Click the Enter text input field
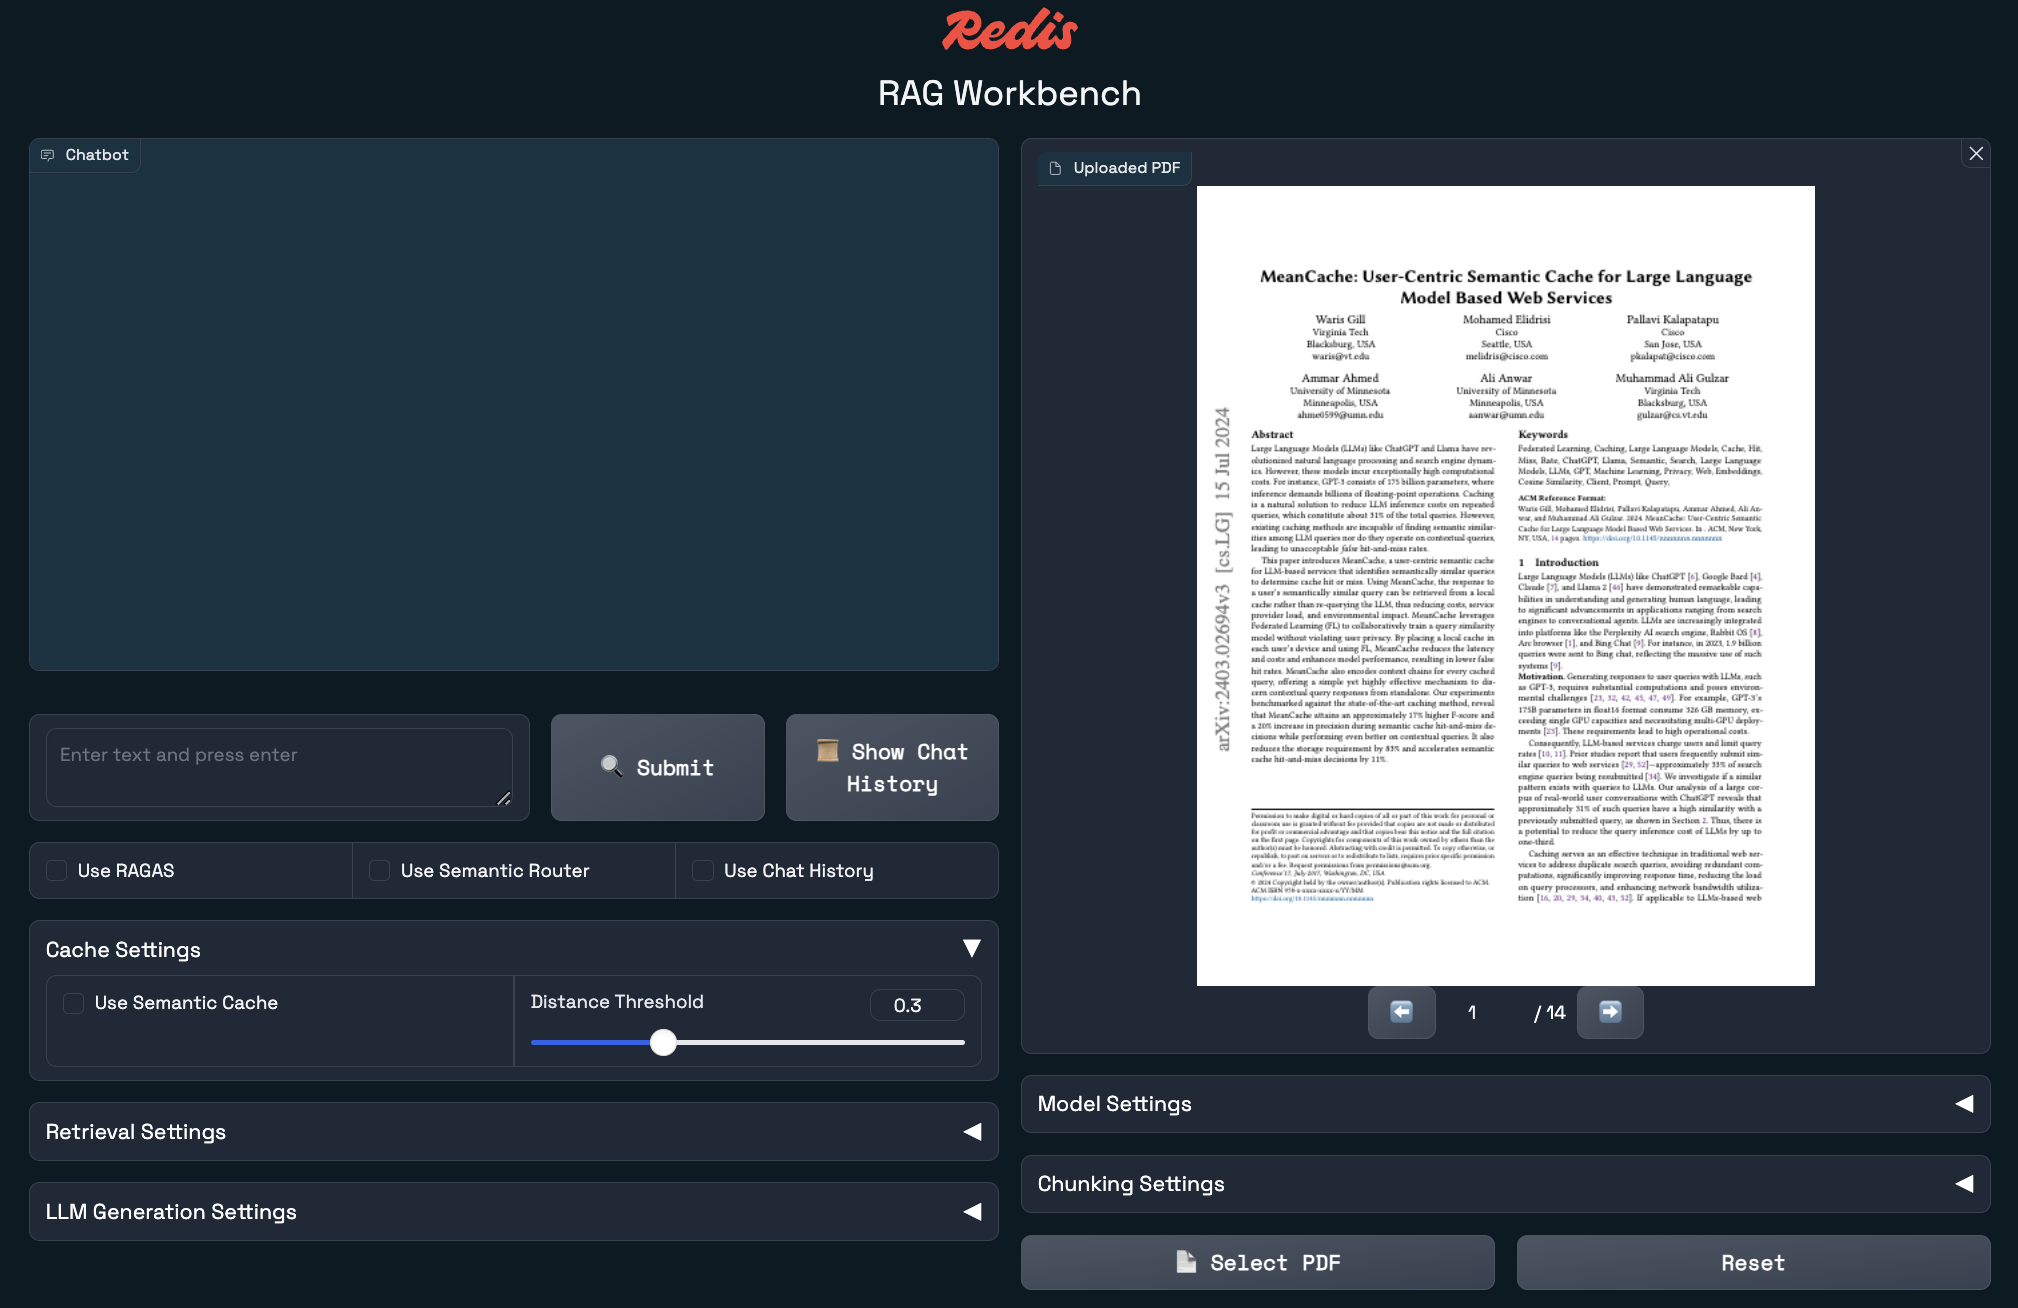 278,766
